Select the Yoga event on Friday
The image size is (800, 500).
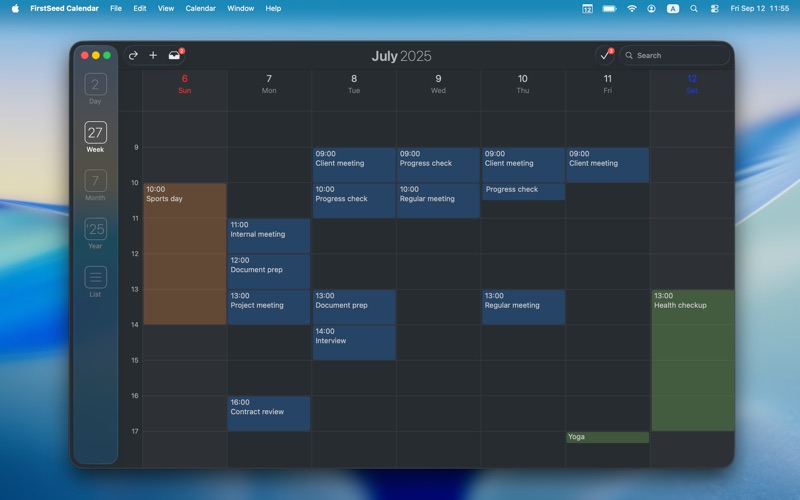coord(607,437)
